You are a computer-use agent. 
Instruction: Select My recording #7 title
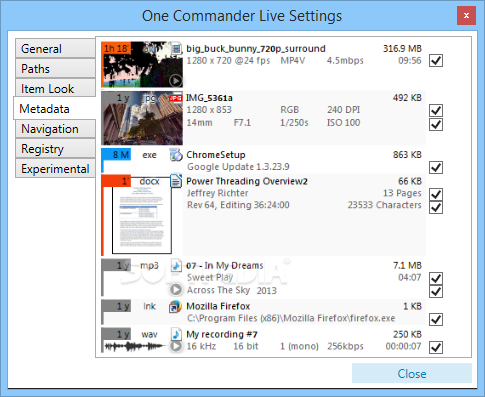coord(222,334)
